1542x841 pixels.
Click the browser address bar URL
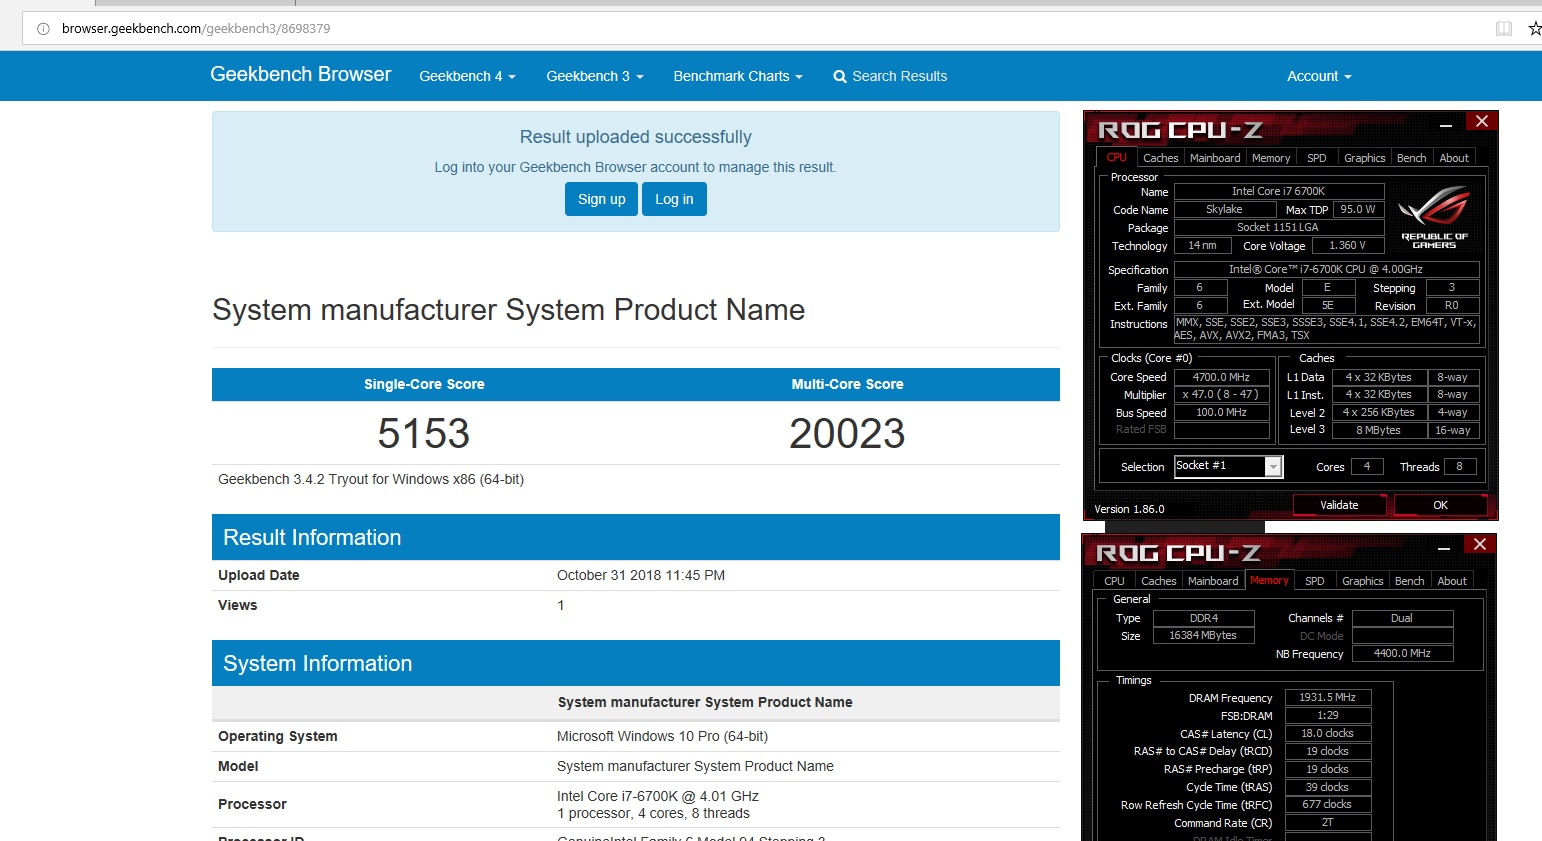tap(196, 29)
